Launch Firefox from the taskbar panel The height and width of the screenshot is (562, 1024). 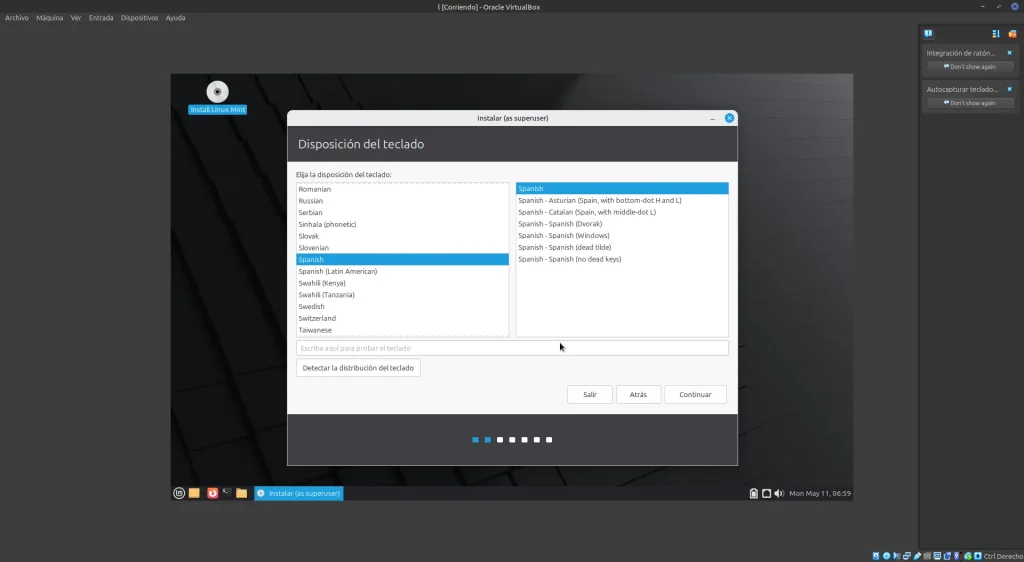point(212,493)
